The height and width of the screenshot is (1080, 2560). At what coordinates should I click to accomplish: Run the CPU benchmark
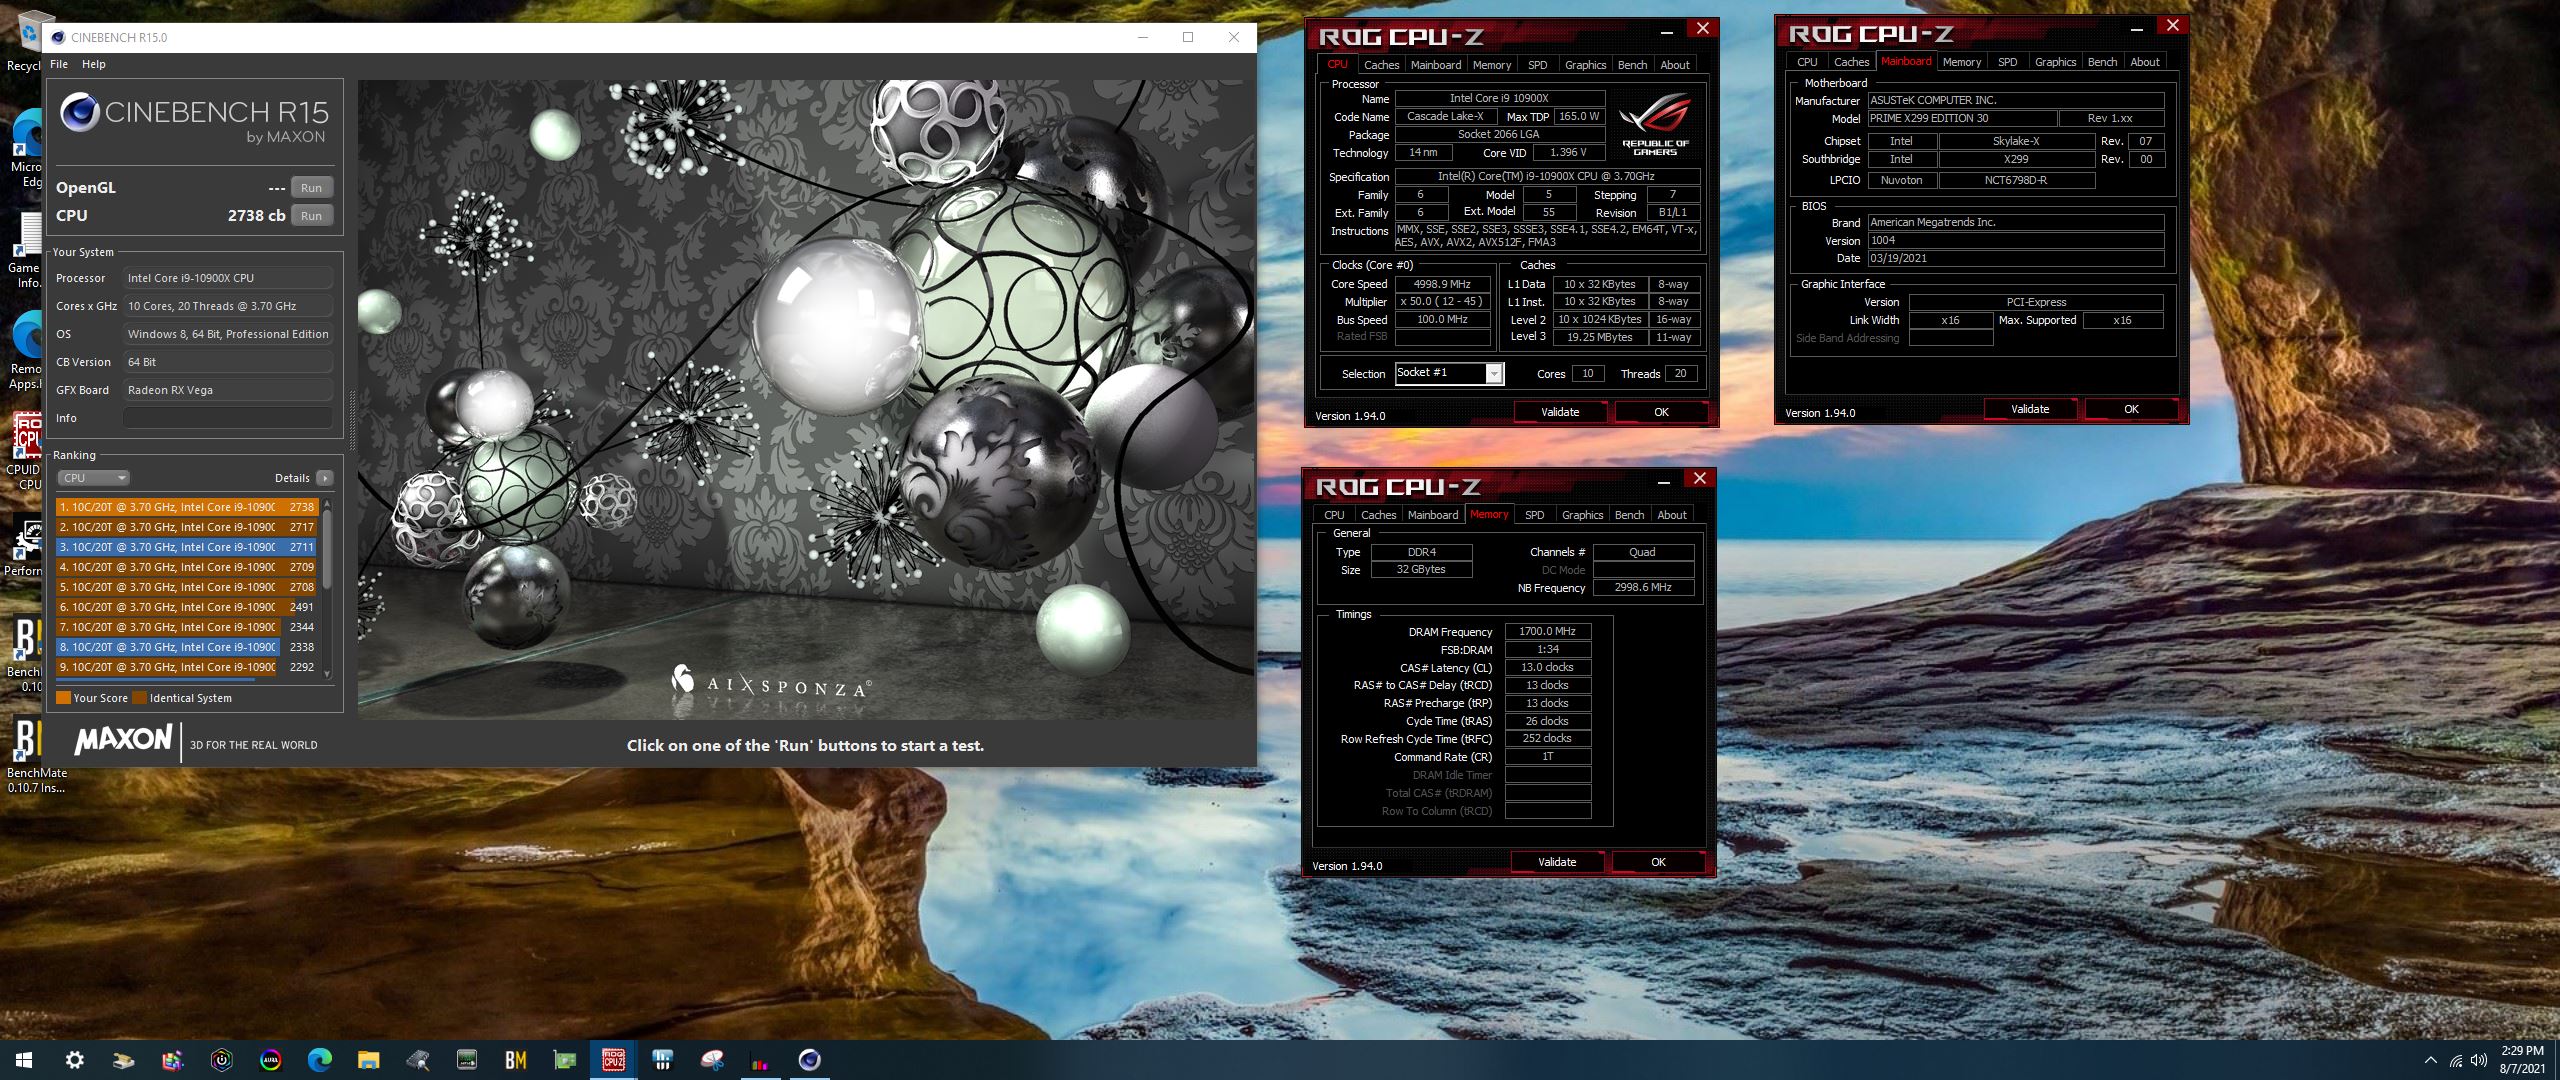point(311,216)
